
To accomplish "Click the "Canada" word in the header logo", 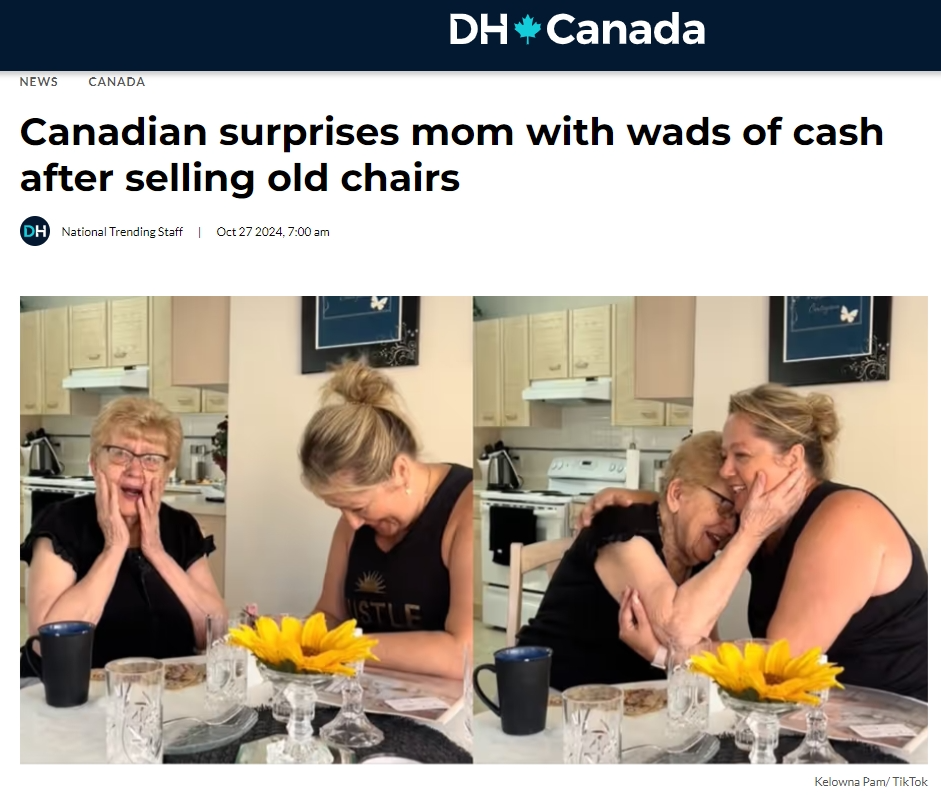I will [x=625, y=29].
